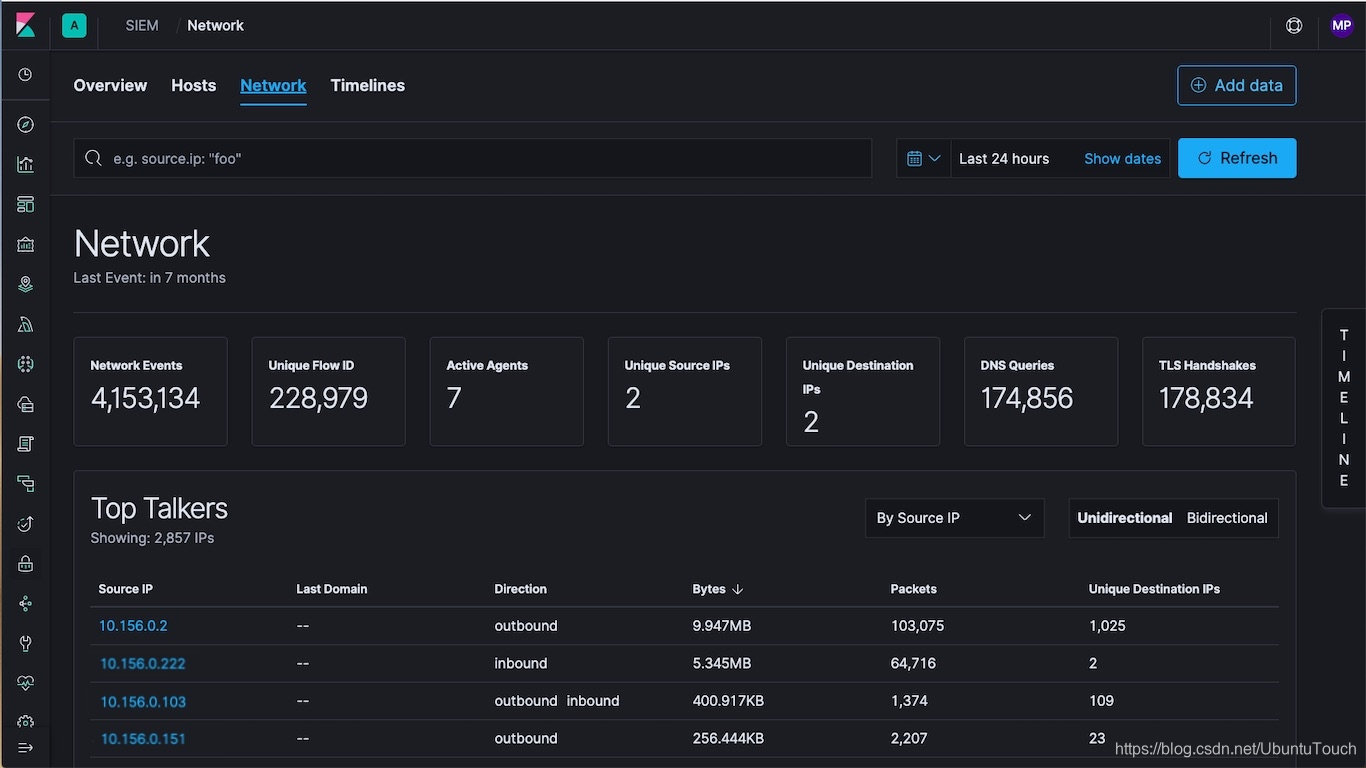The height and width of the screenshot is (768, 1366).
Task: Click the Last 24 hours range
Action: (1004, 159)
